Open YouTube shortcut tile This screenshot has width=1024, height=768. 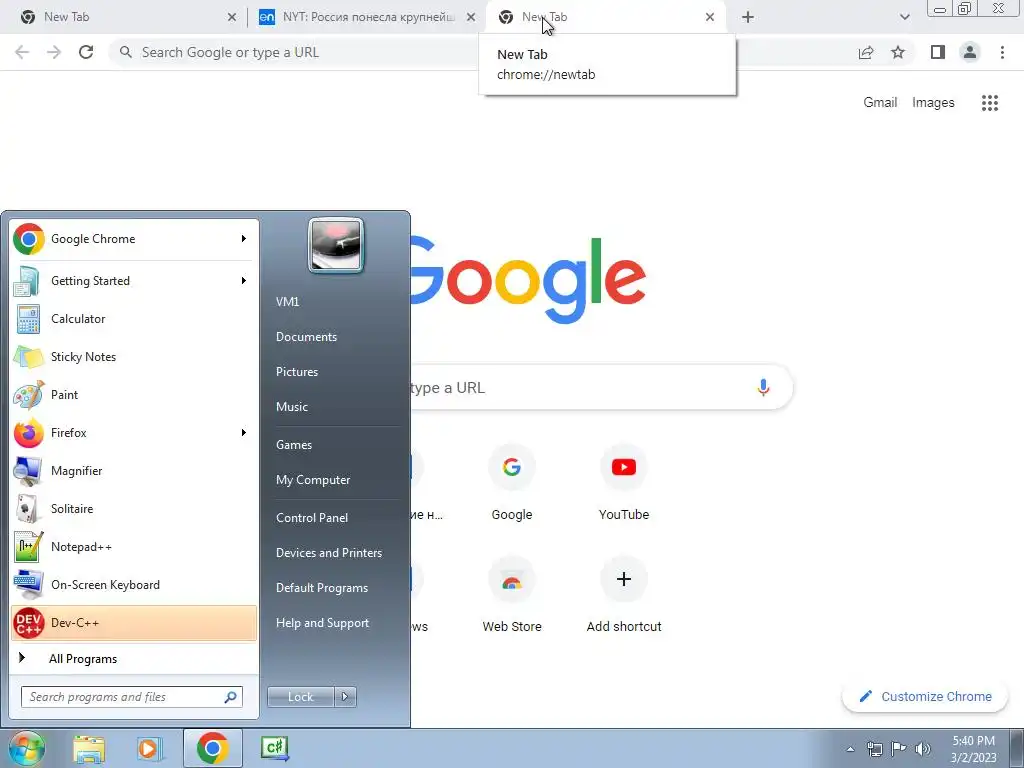click(624, 483)
